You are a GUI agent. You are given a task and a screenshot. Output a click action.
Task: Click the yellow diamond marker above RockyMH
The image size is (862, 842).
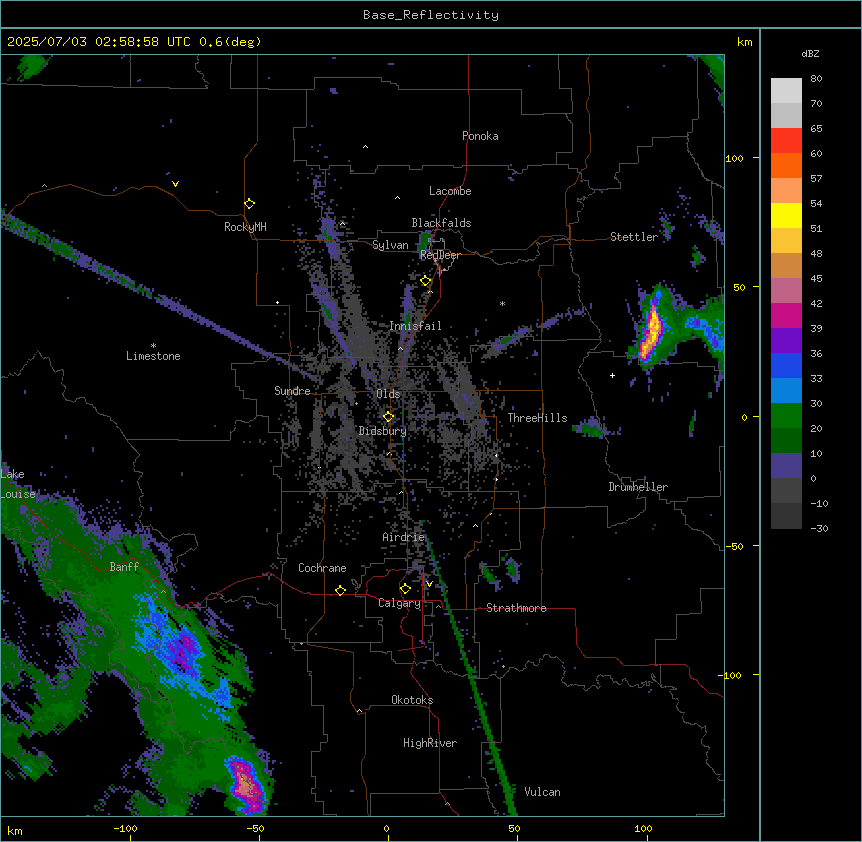(x=249, y=204)
